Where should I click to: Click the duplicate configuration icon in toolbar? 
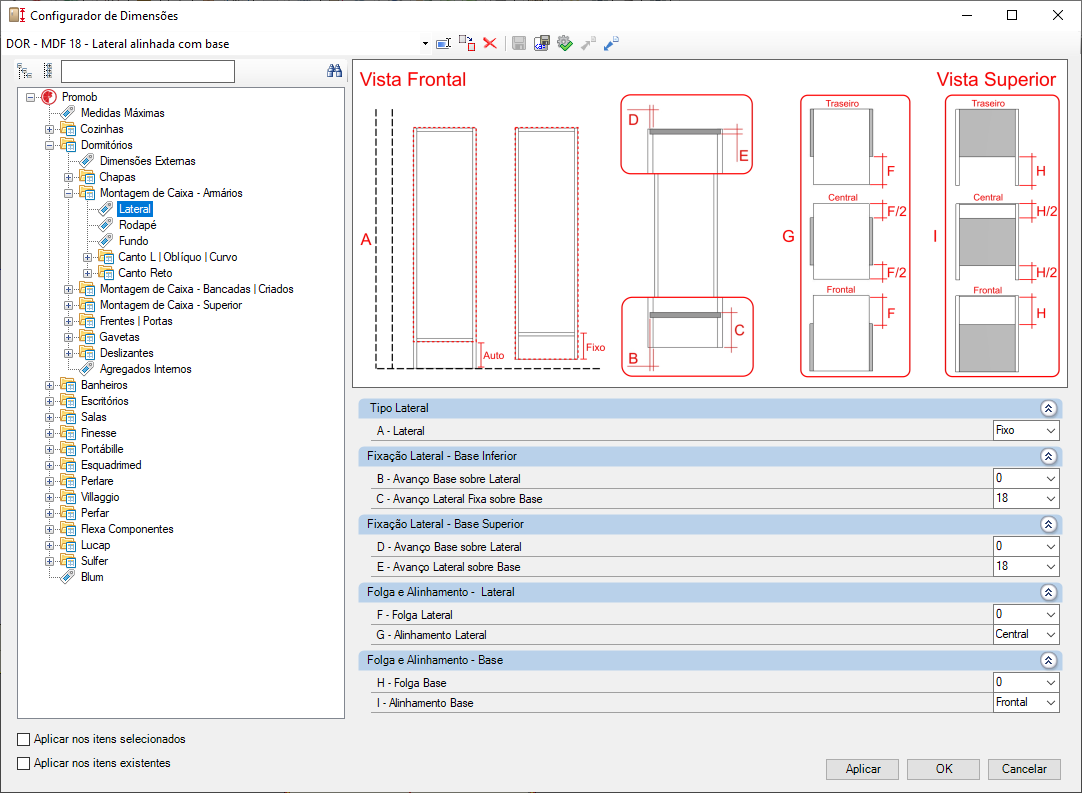pyautogui.click(x=467, y=43)
